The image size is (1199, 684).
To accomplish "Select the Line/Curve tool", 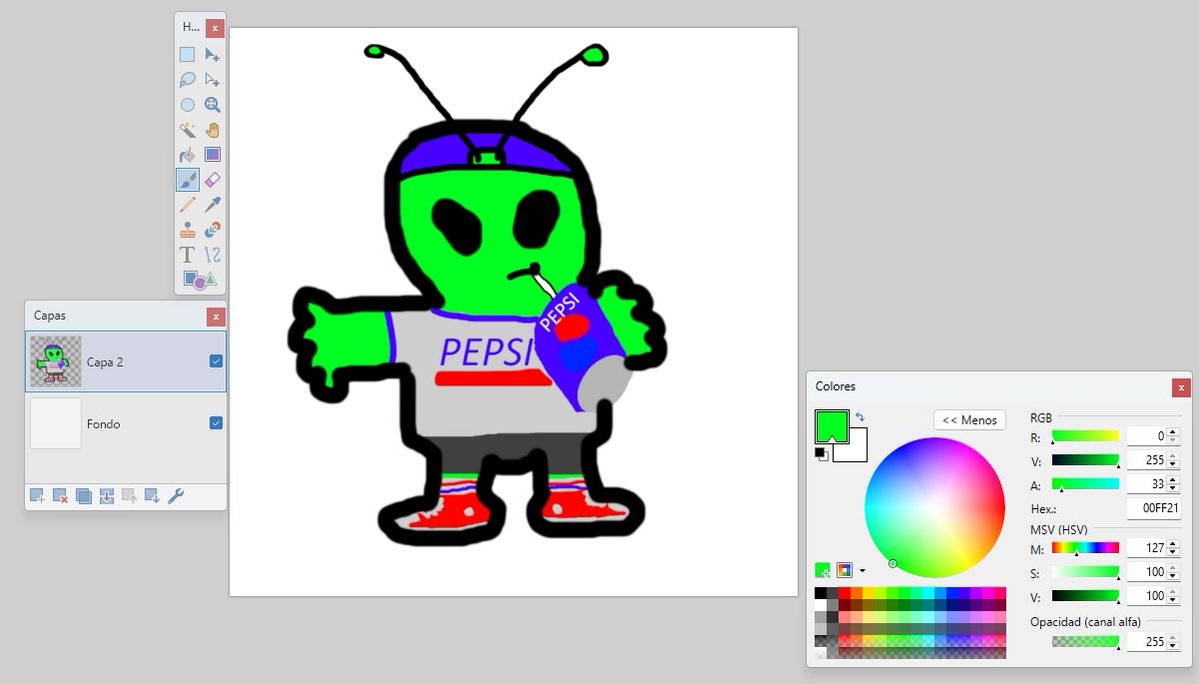I will coord(213,254).
